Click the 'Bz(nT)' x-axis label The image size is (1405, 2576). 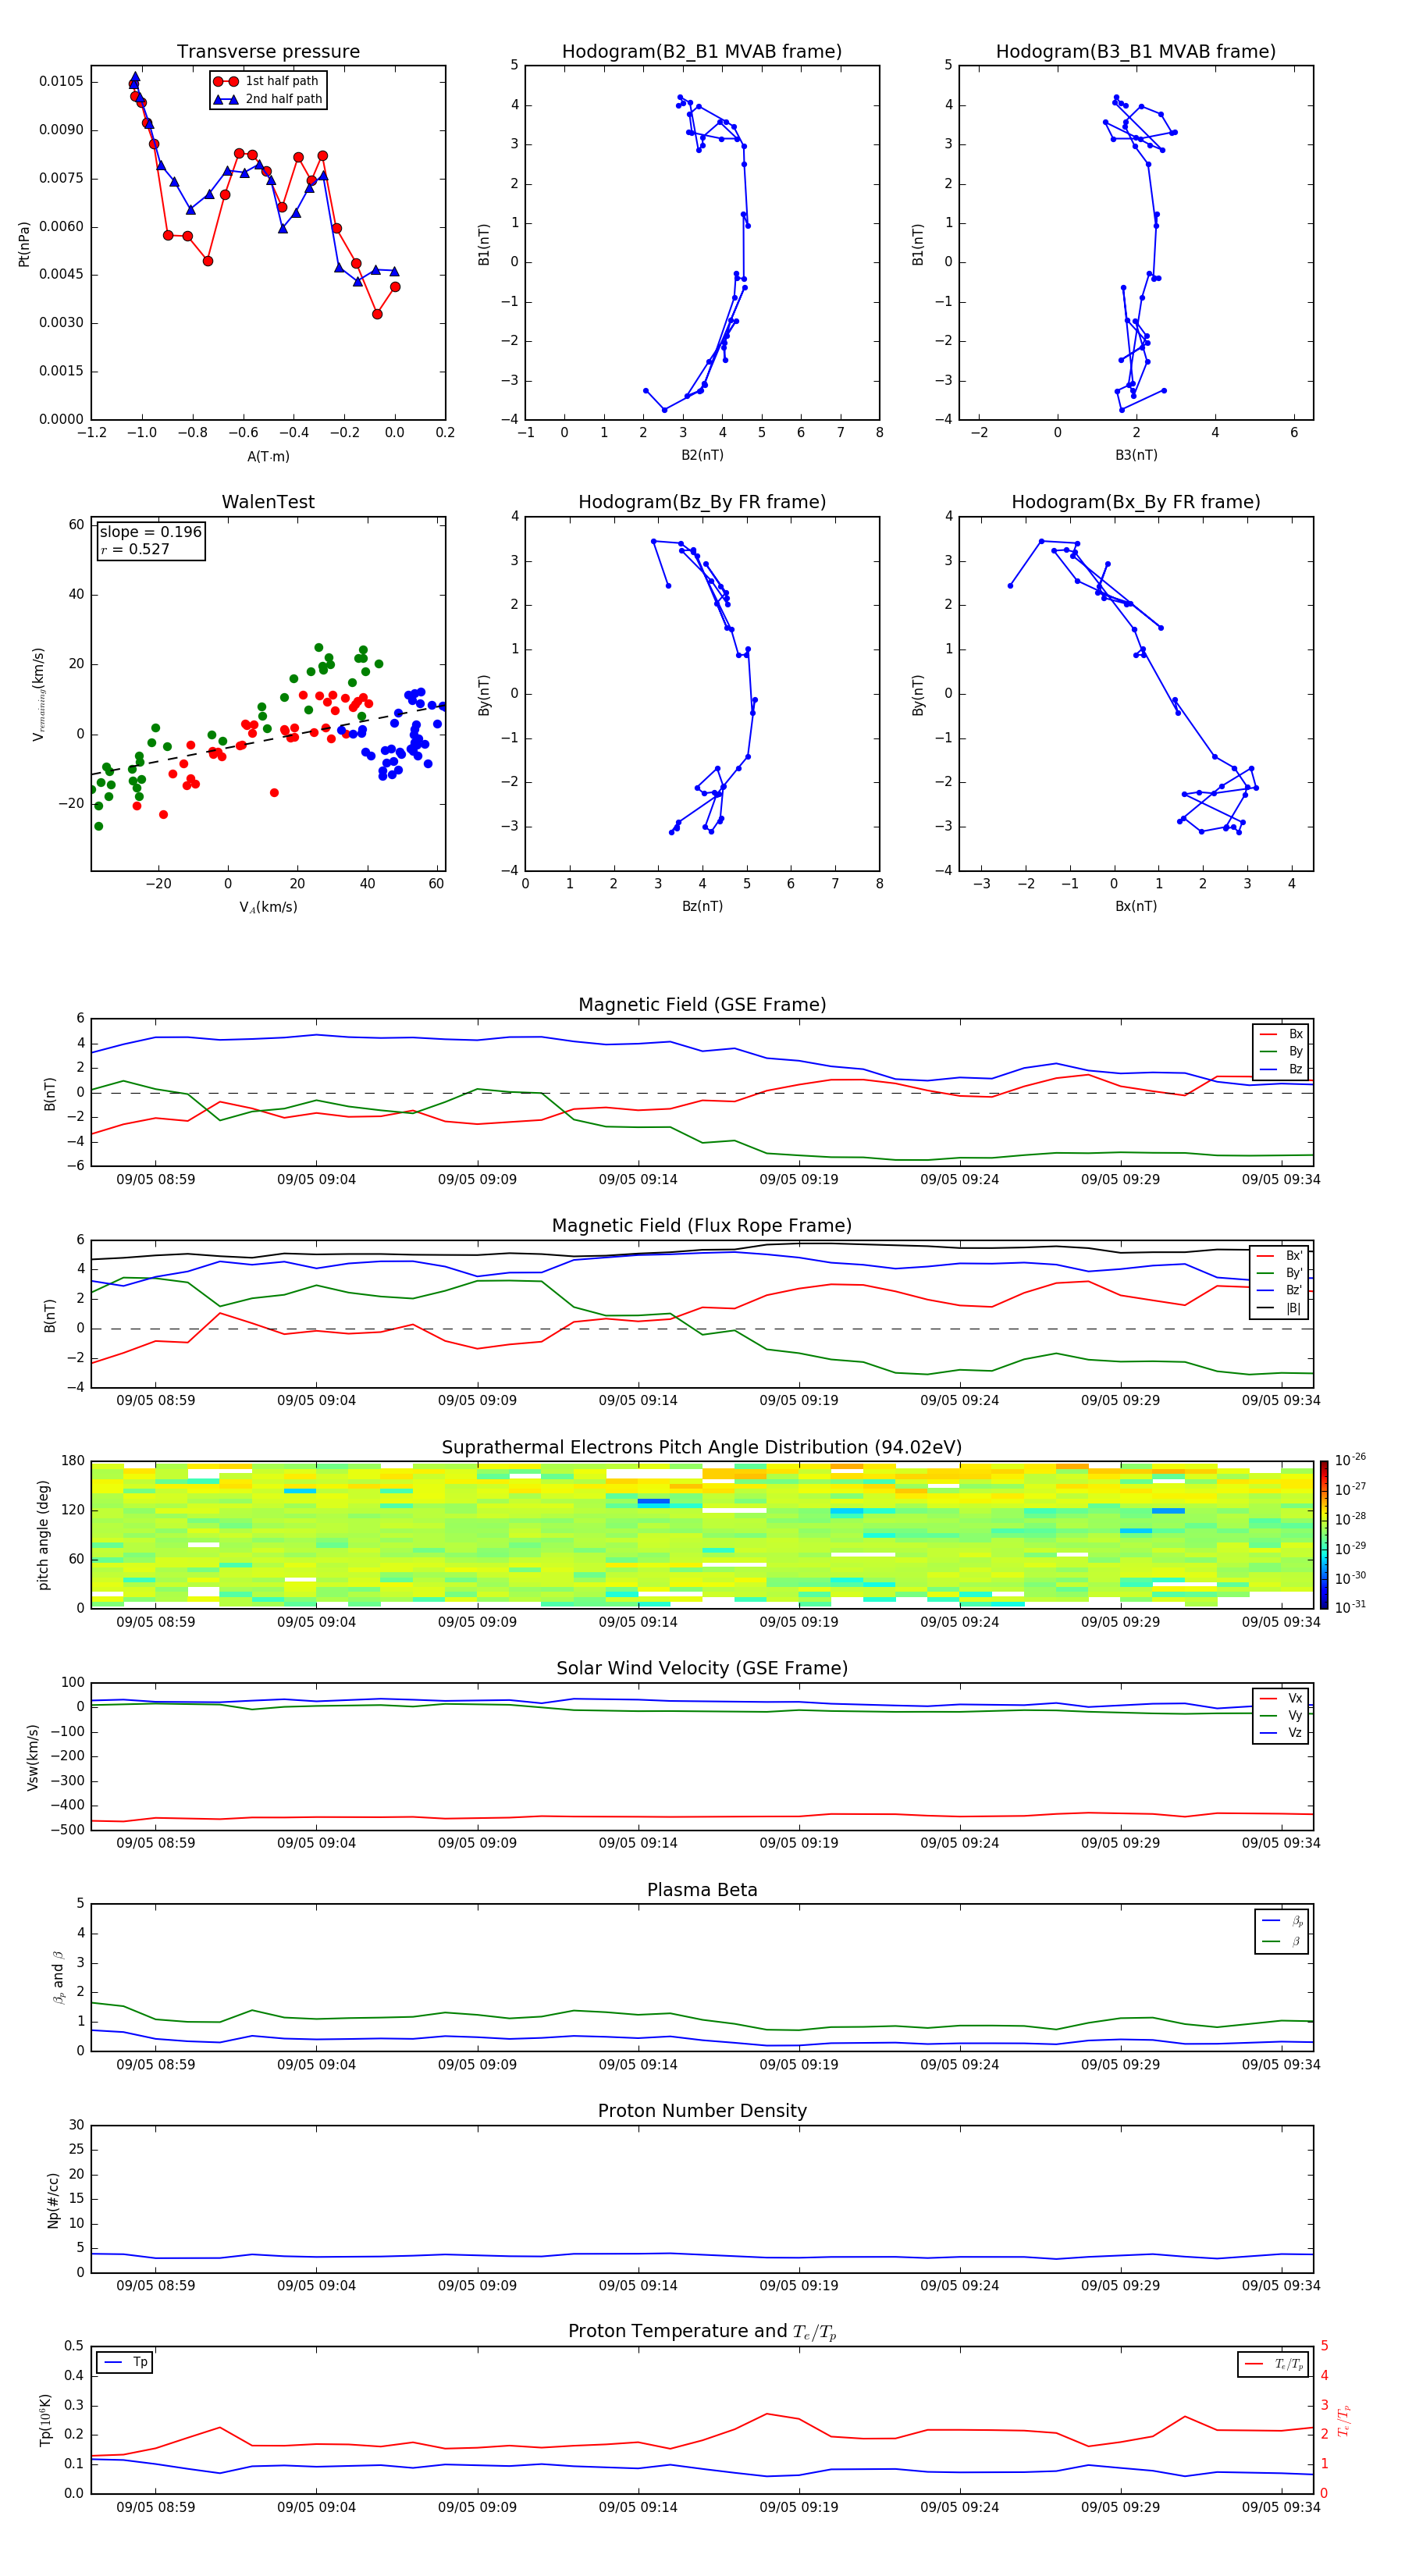(702, 906)
